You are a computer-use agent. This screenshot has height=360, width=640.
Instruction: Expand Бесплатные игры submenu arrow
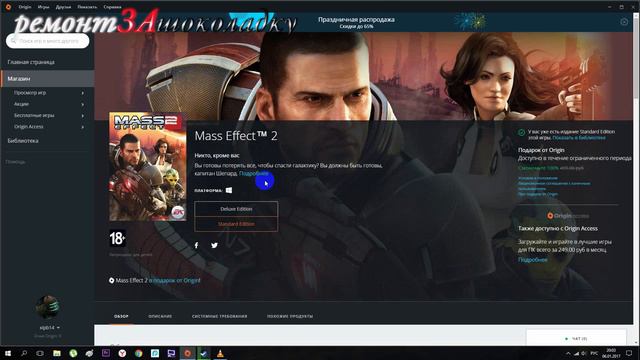[83, 116]
